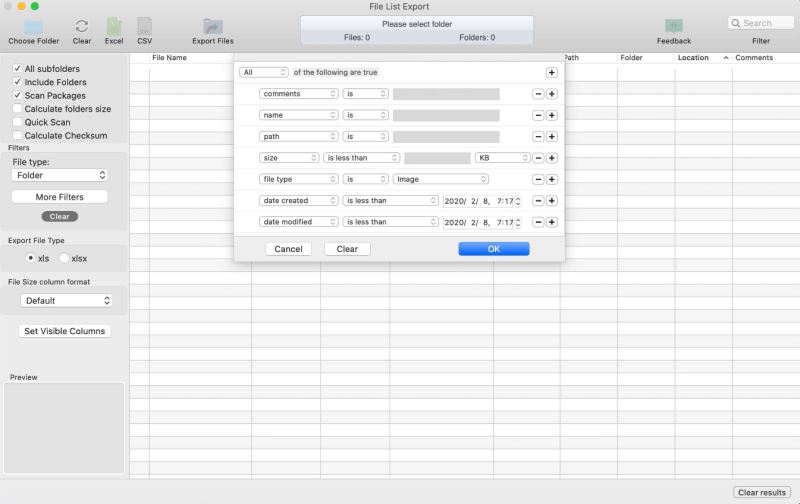Toggle the Include Folders checkbox
This screenshot has height=504, width=800.
17,82
